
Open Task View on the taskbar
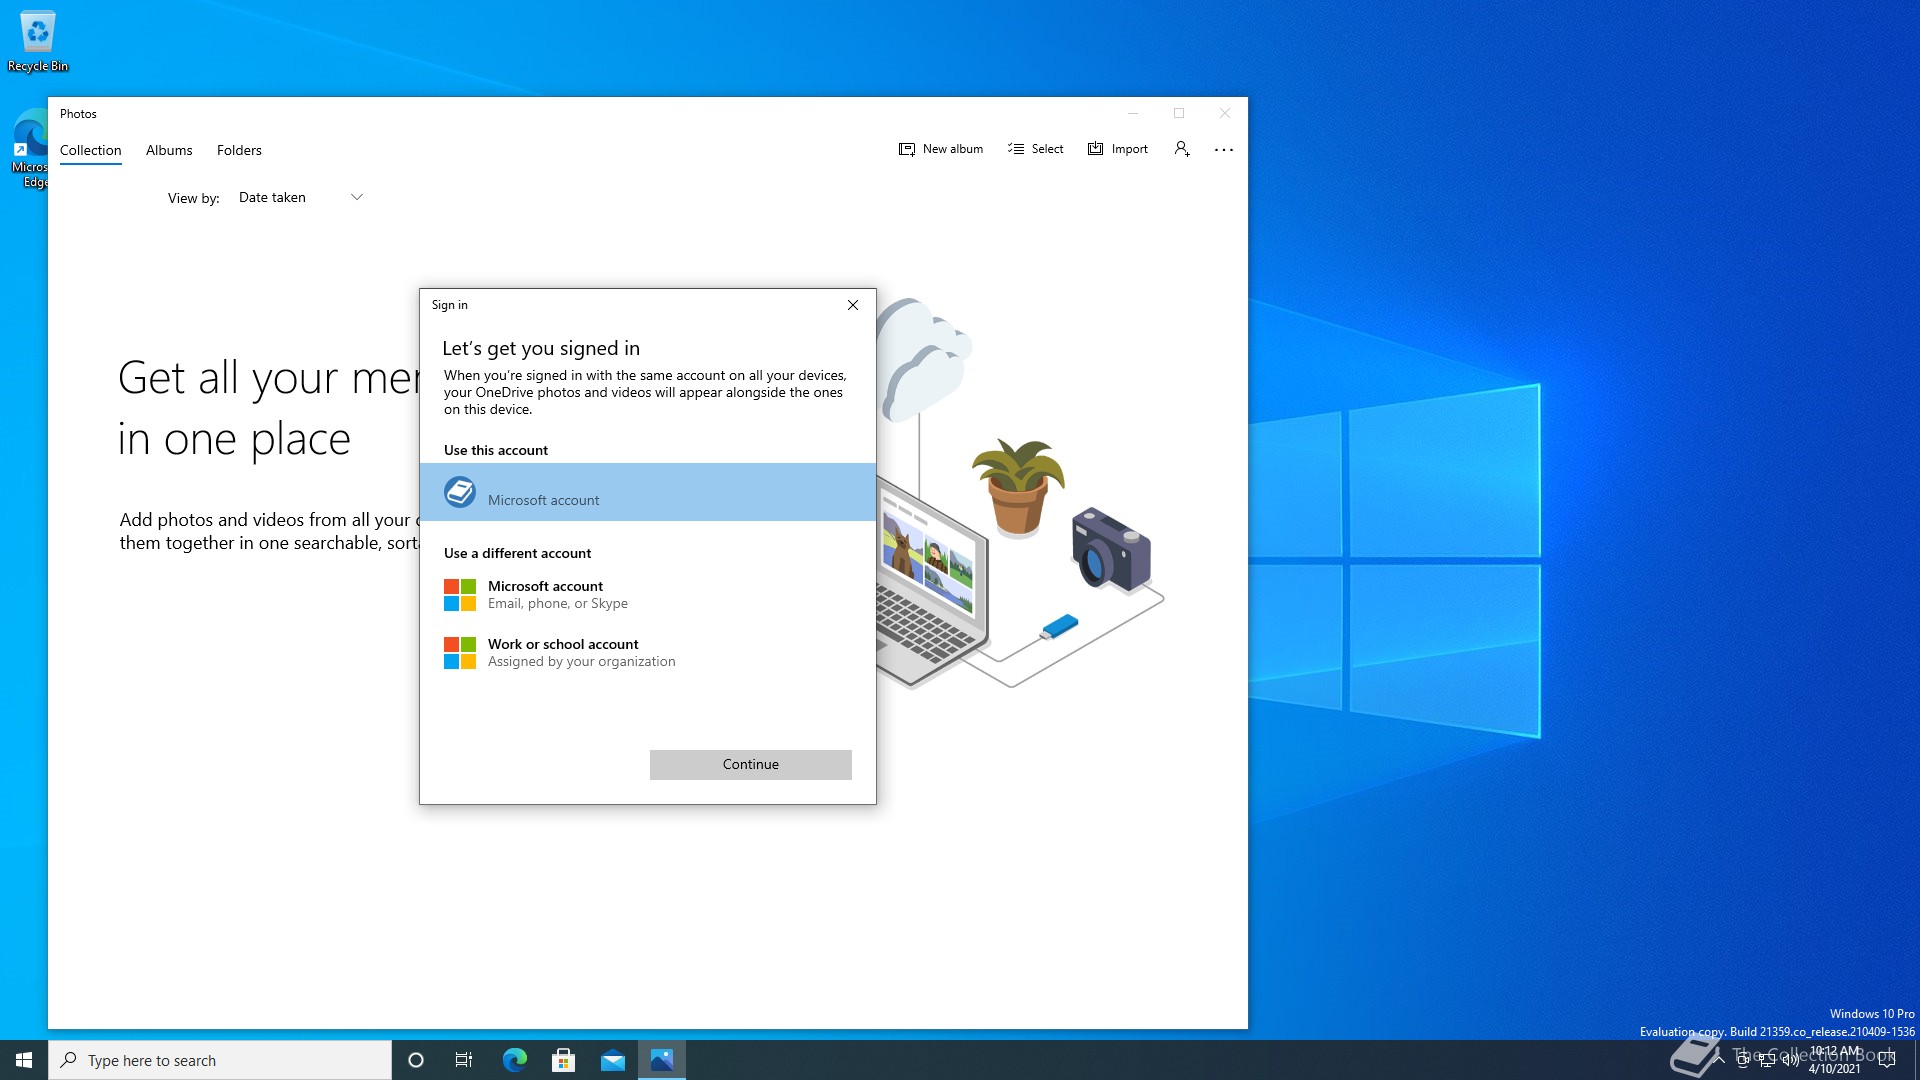pyautogui.click(x=464, y=1060)
